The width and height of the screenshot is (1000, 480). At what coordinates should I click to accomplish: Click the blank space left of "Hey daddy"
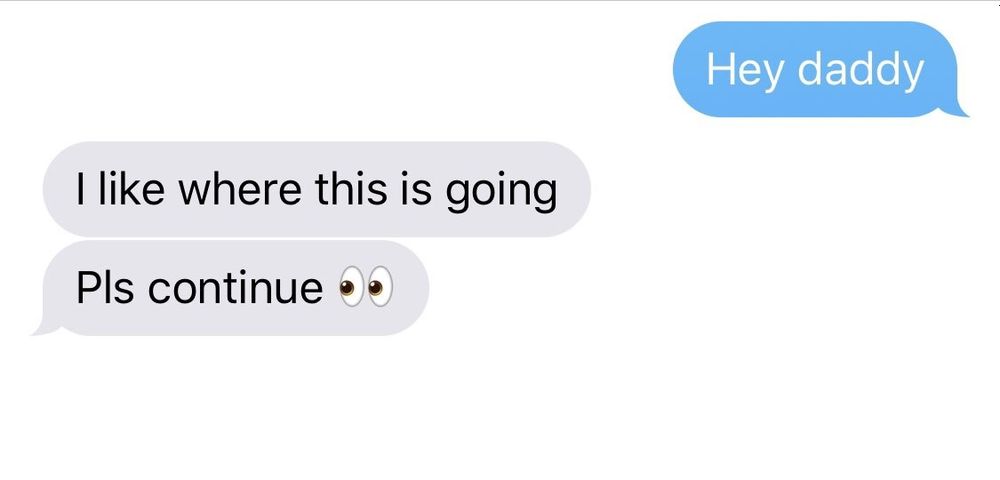point(332,69)
